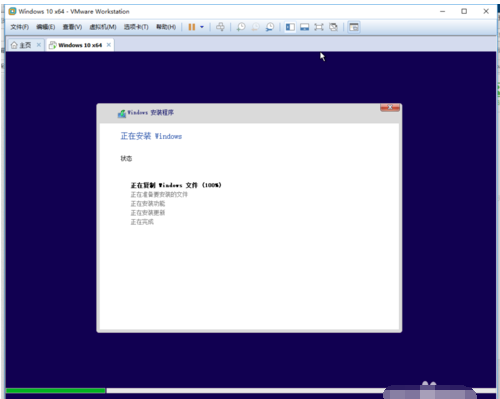
Task: Take a snapshot with the clock-plus icon
Action: coord(241,27)
